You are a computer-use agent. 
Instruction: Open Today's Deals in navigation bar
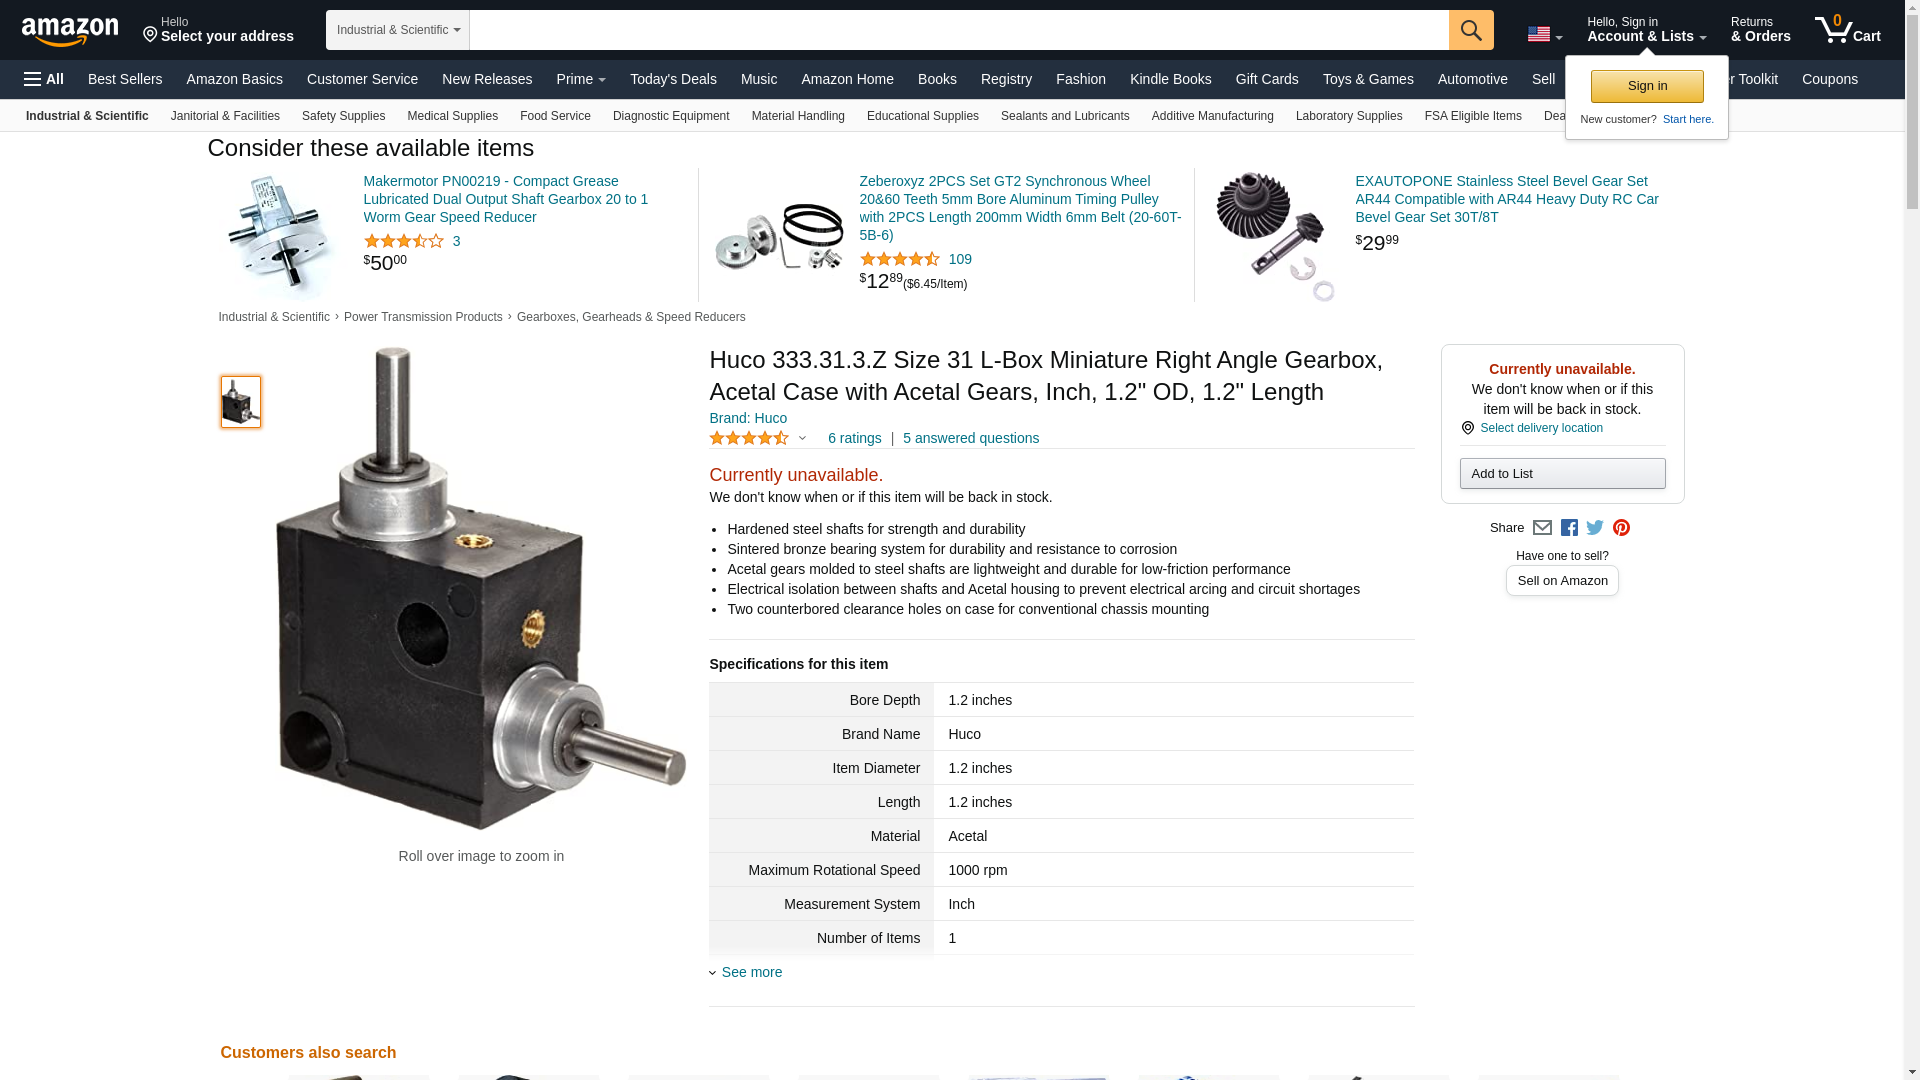click(673, 79)
